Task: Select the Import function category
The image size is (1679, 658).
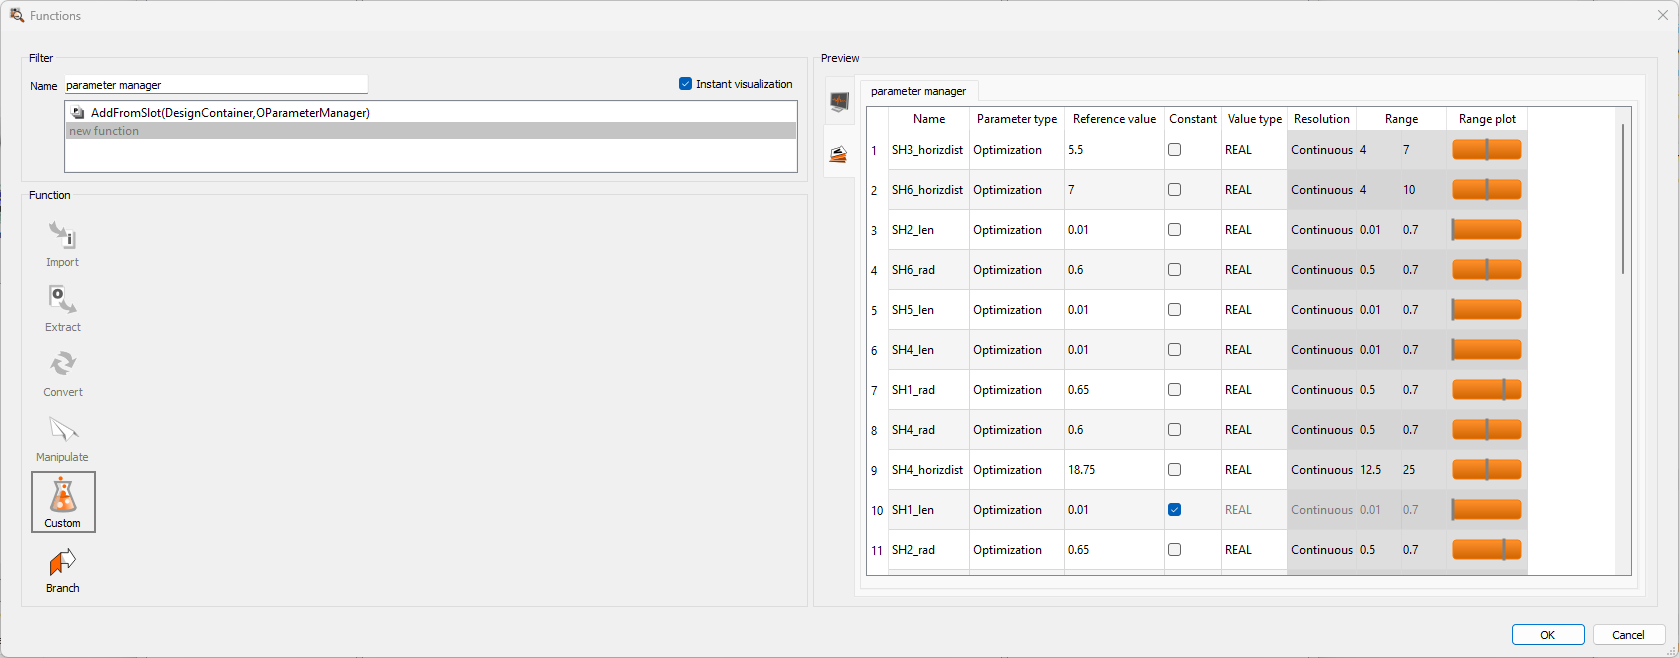Action: pos(62,243)
